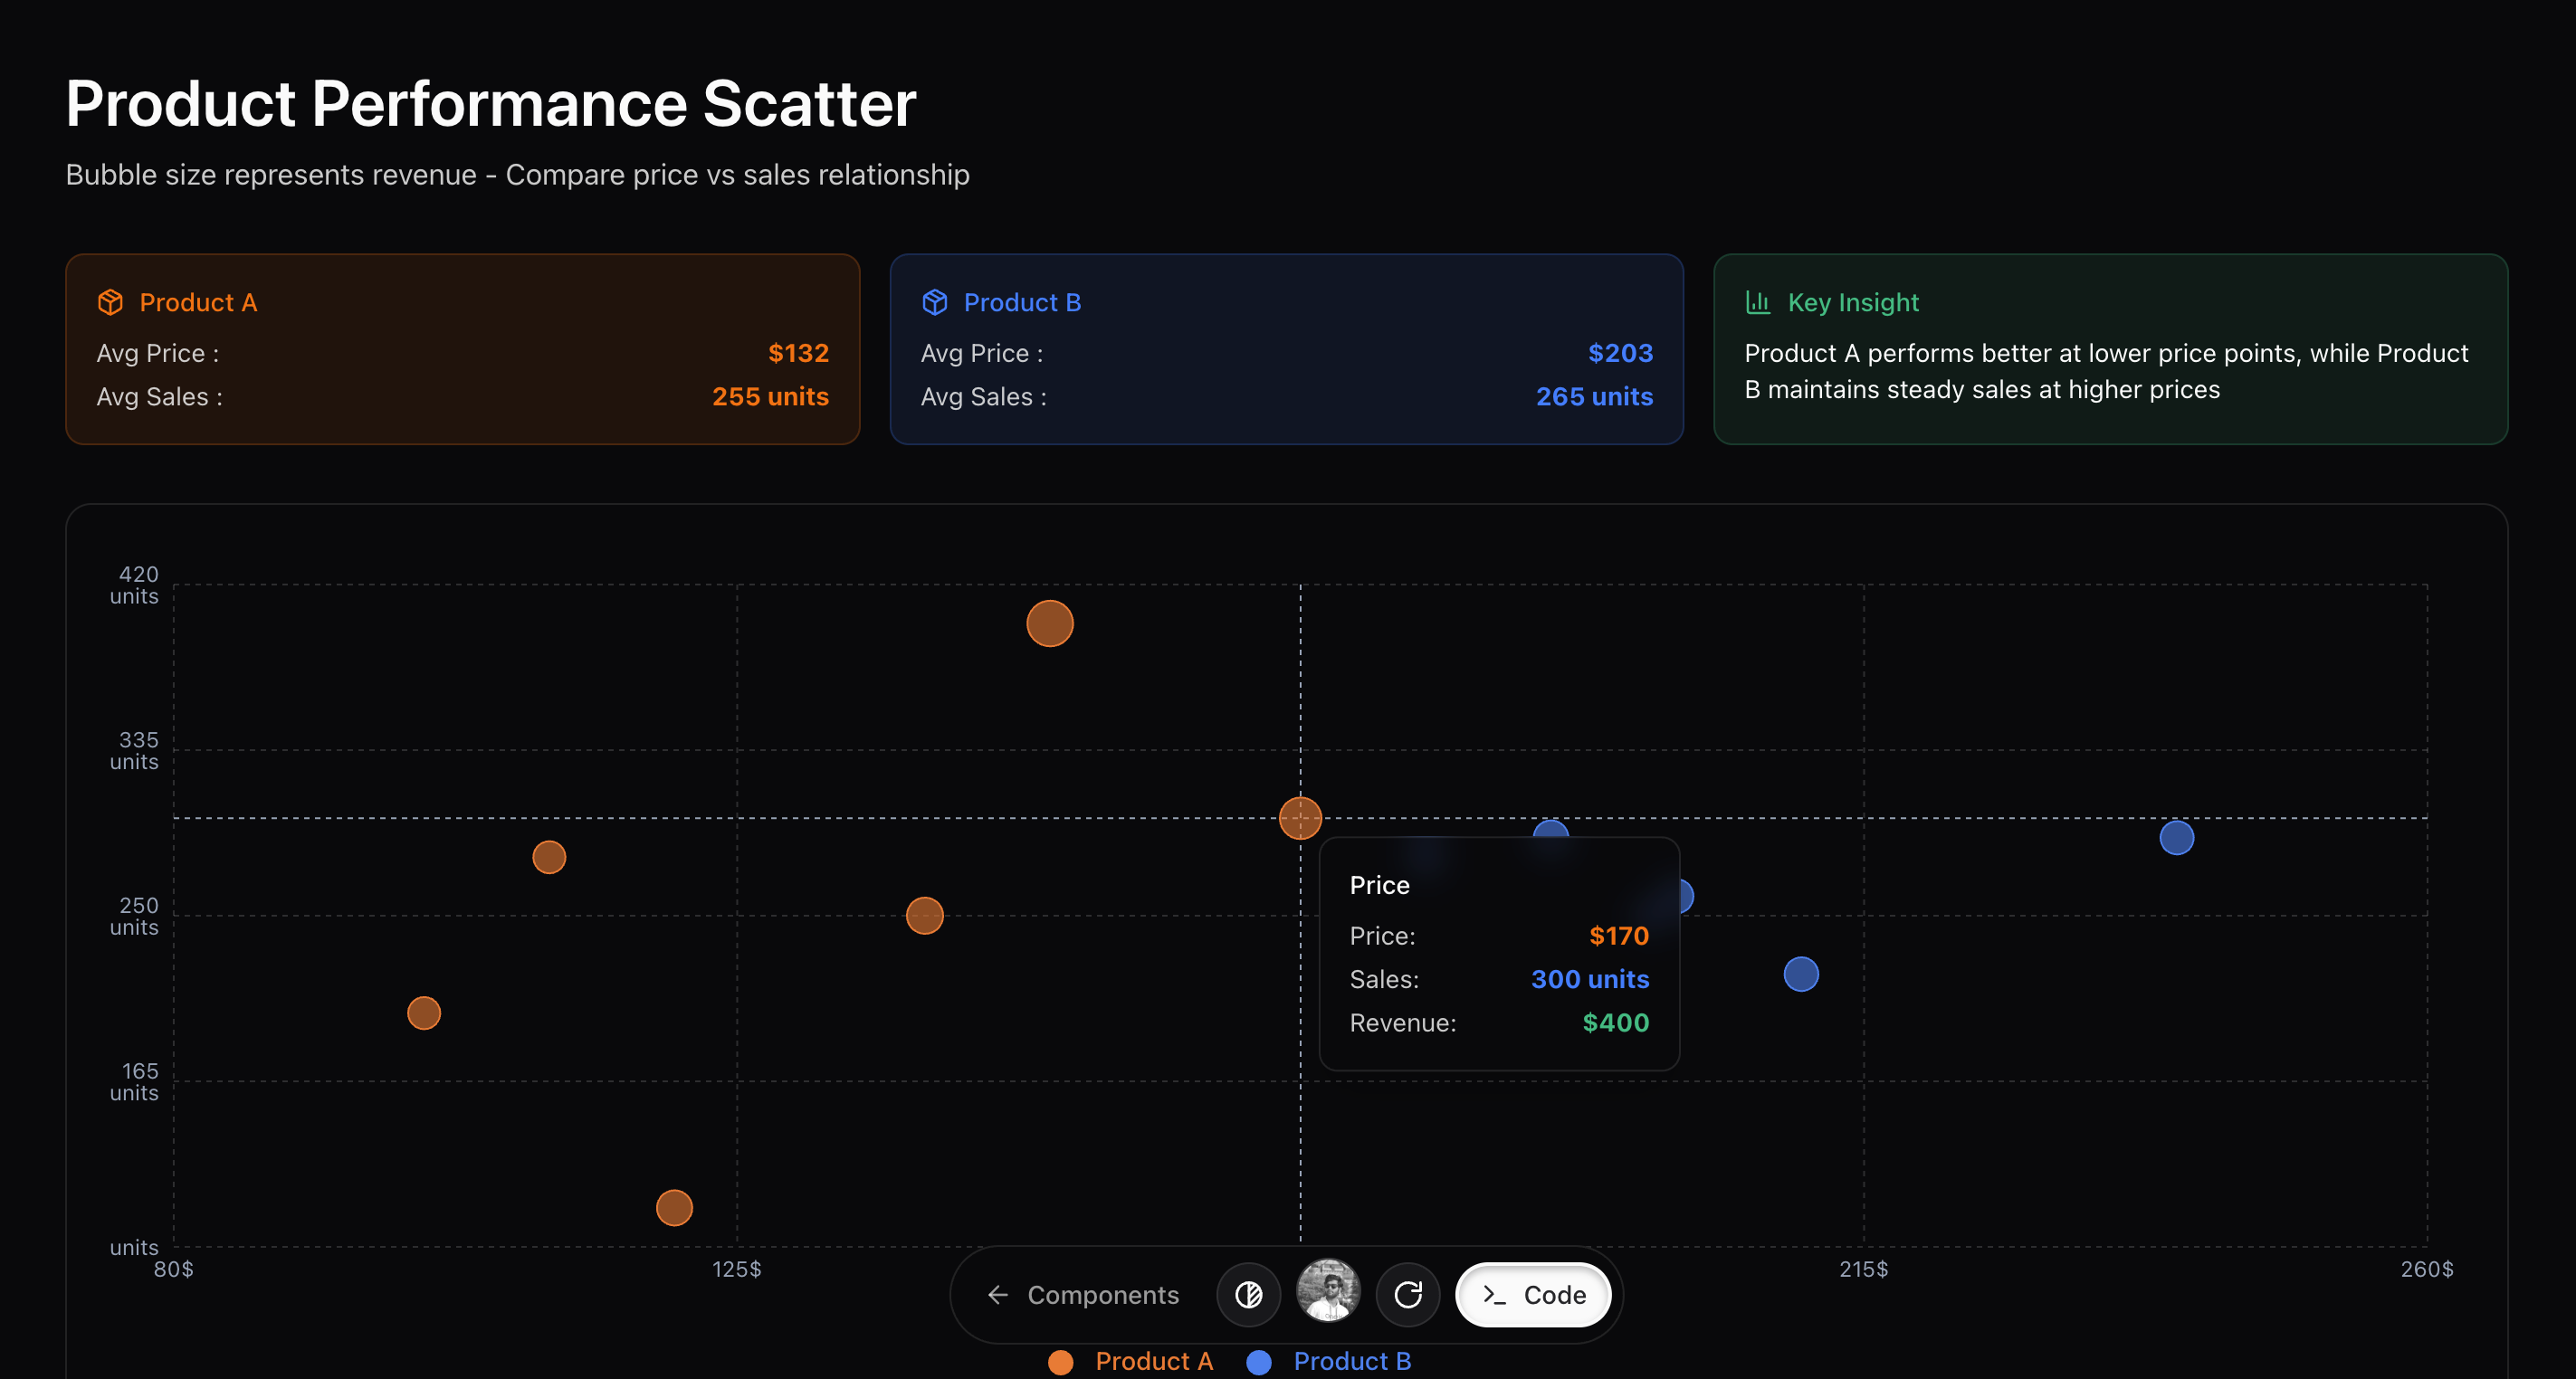The image size is (2576, 1379).
Task: Click the blue bubble just left of 215$ gridline
Action: click(1801, 974)
